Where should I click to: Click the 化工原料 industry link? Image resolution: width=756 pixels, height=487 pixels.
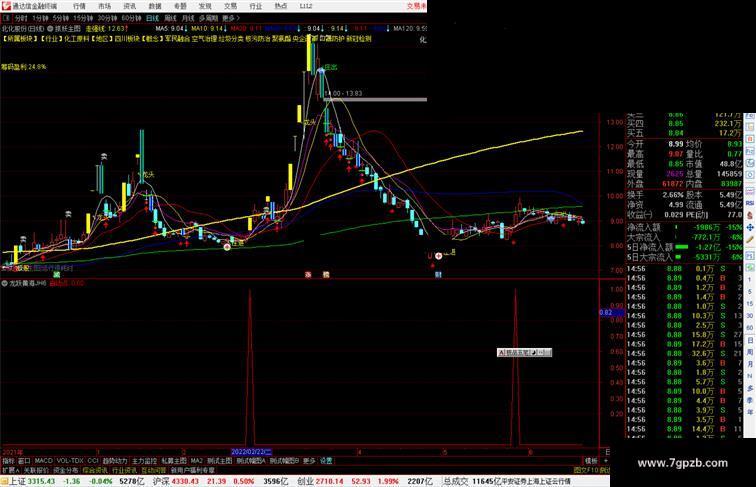tap(76, 39)
